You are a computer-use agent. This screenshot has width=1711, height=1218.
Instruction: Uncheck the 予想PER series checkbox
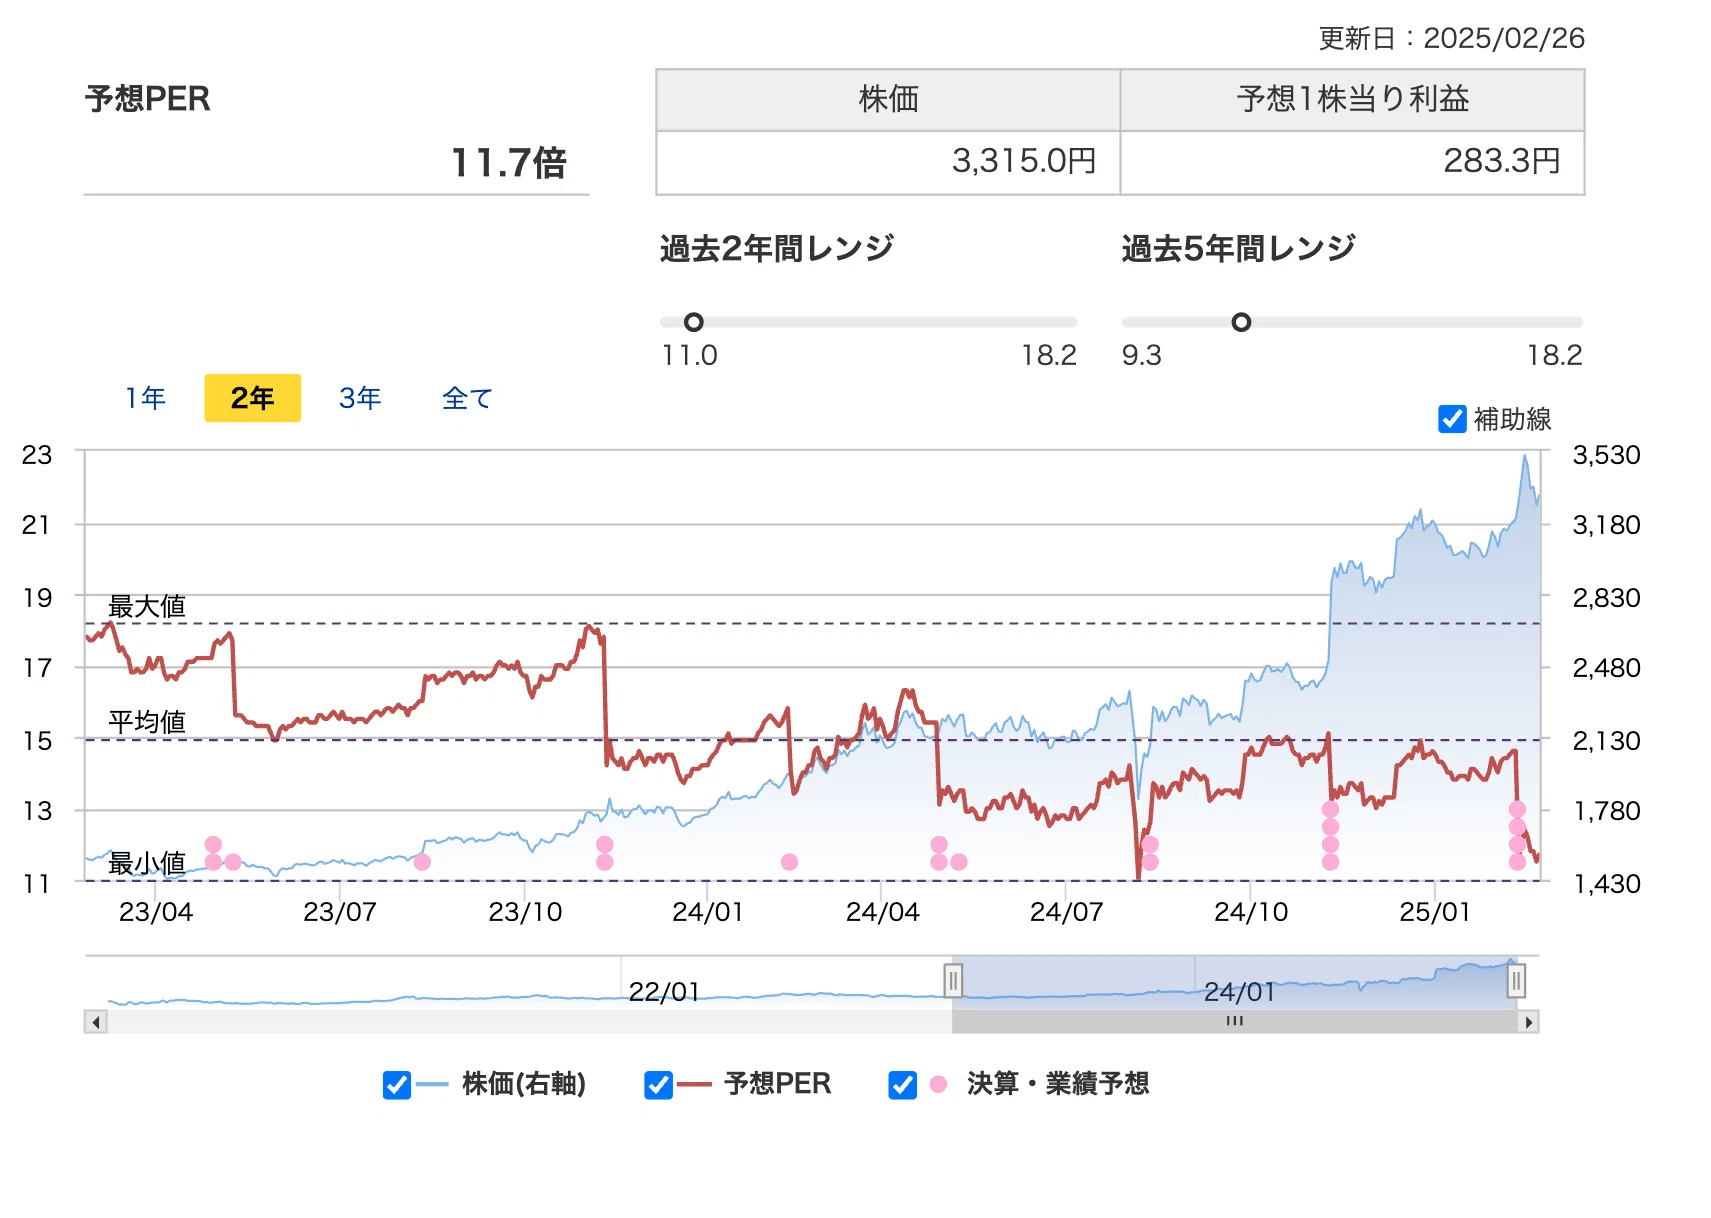point(658,1085)
